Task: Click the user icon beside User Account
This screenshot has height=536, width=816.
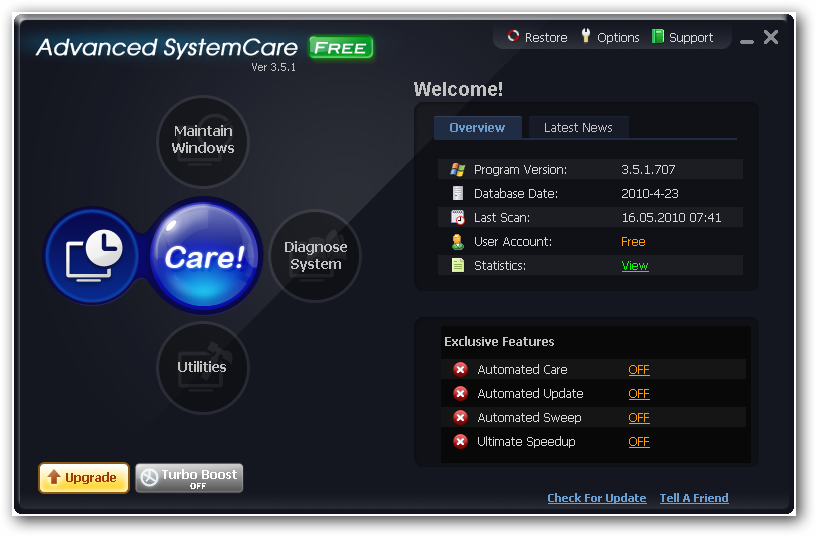Action: (x=457, y=241)
